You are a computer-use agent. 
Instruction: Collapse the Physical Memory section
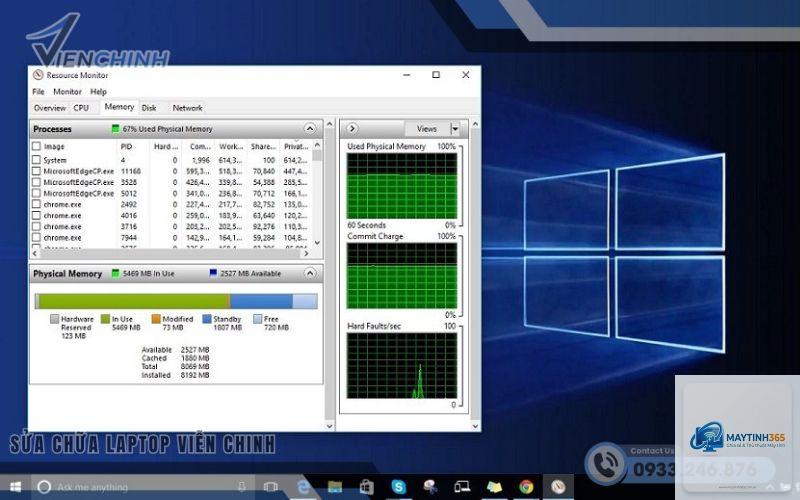(x=310, y=273)
